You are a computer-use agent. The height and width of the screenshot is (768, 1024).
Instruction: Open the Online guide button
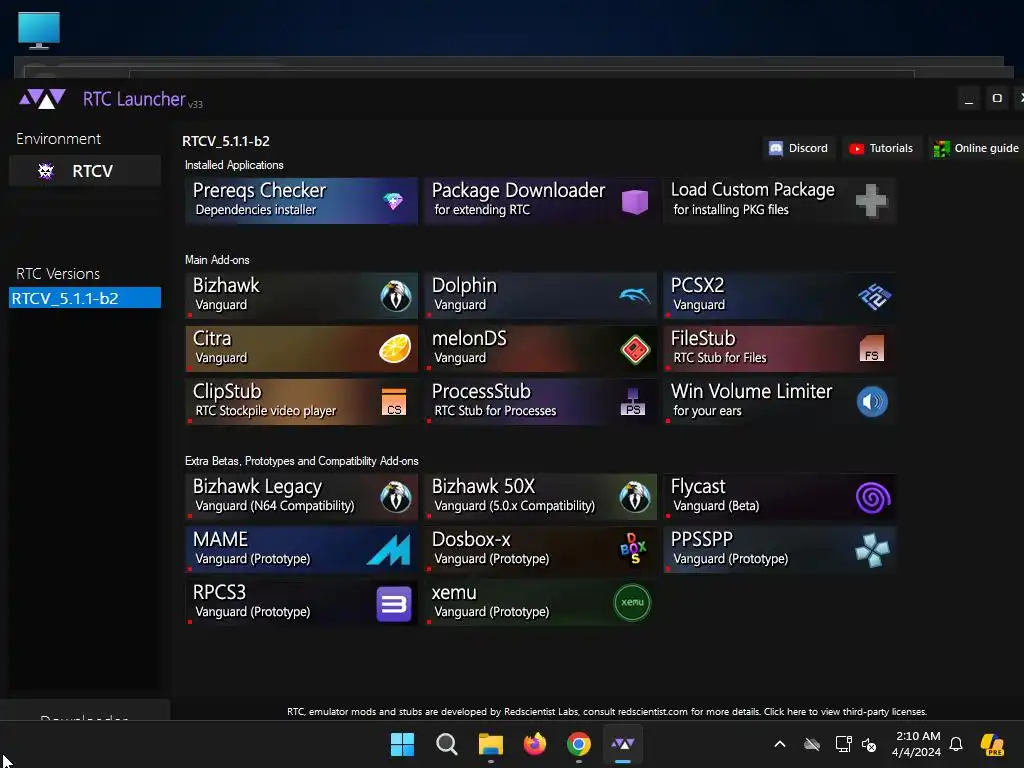976,148
